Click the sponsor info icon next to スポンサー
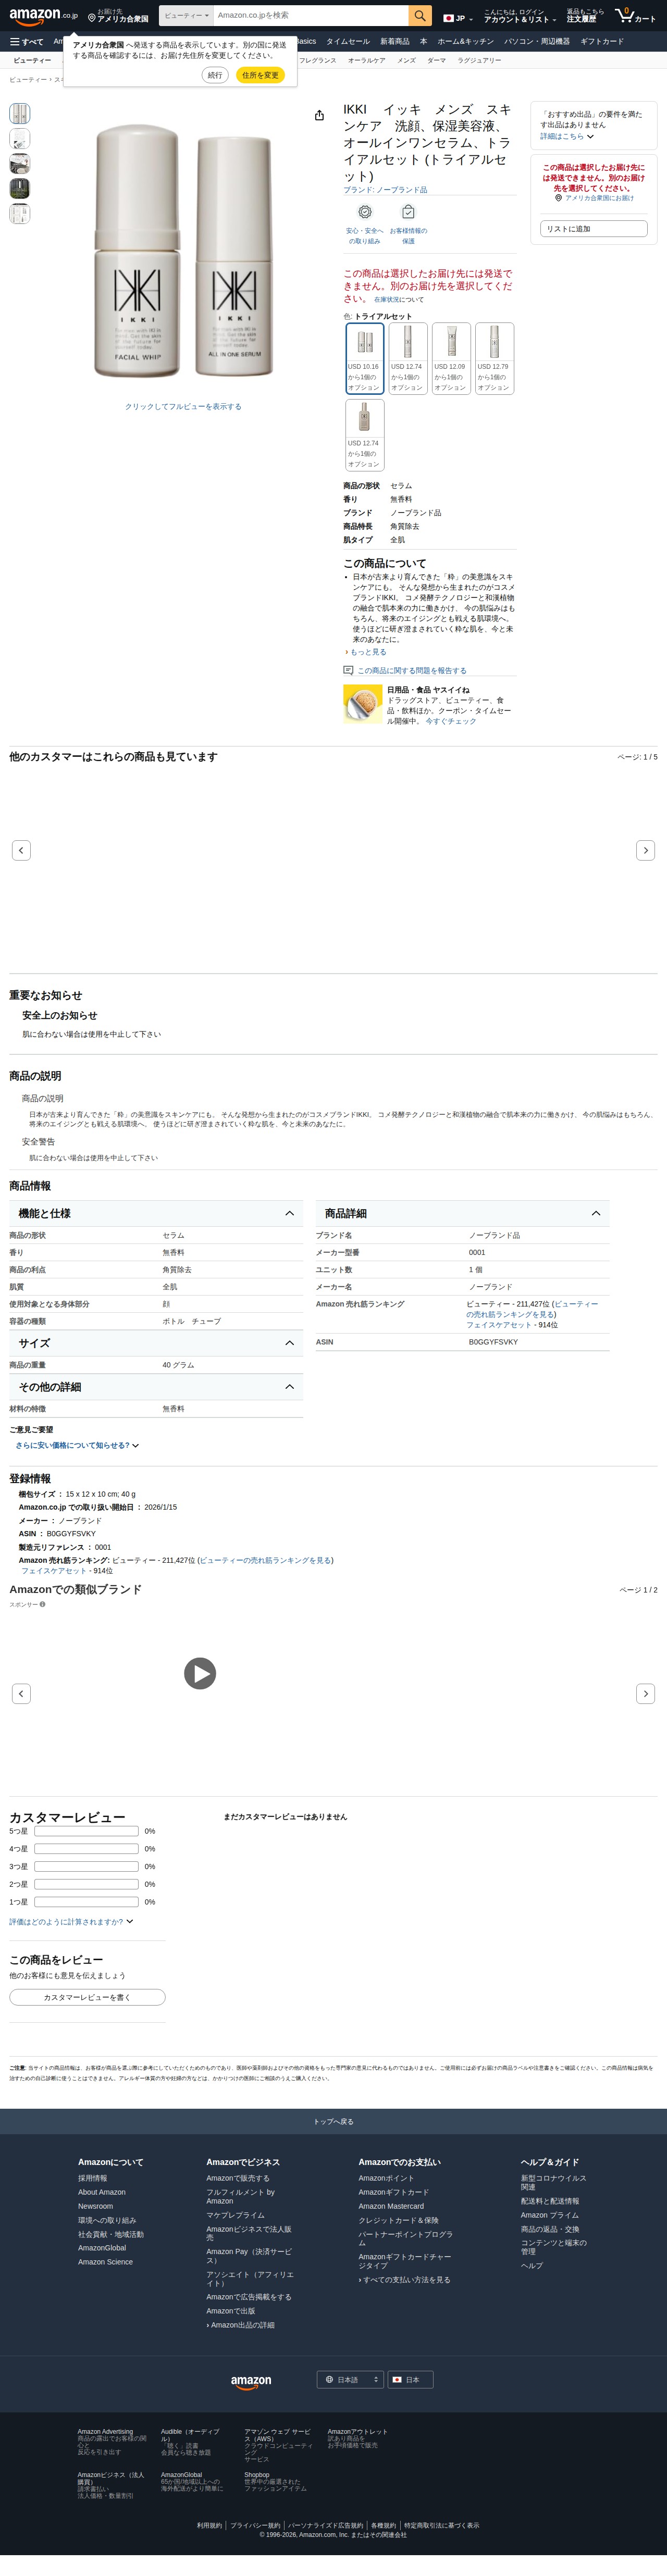 42,1604
